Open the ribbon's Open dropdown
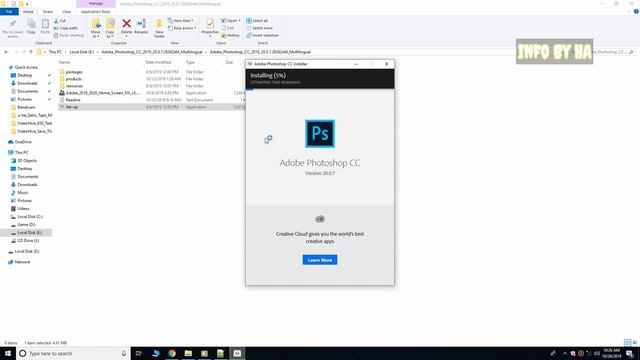 point(231,20)
